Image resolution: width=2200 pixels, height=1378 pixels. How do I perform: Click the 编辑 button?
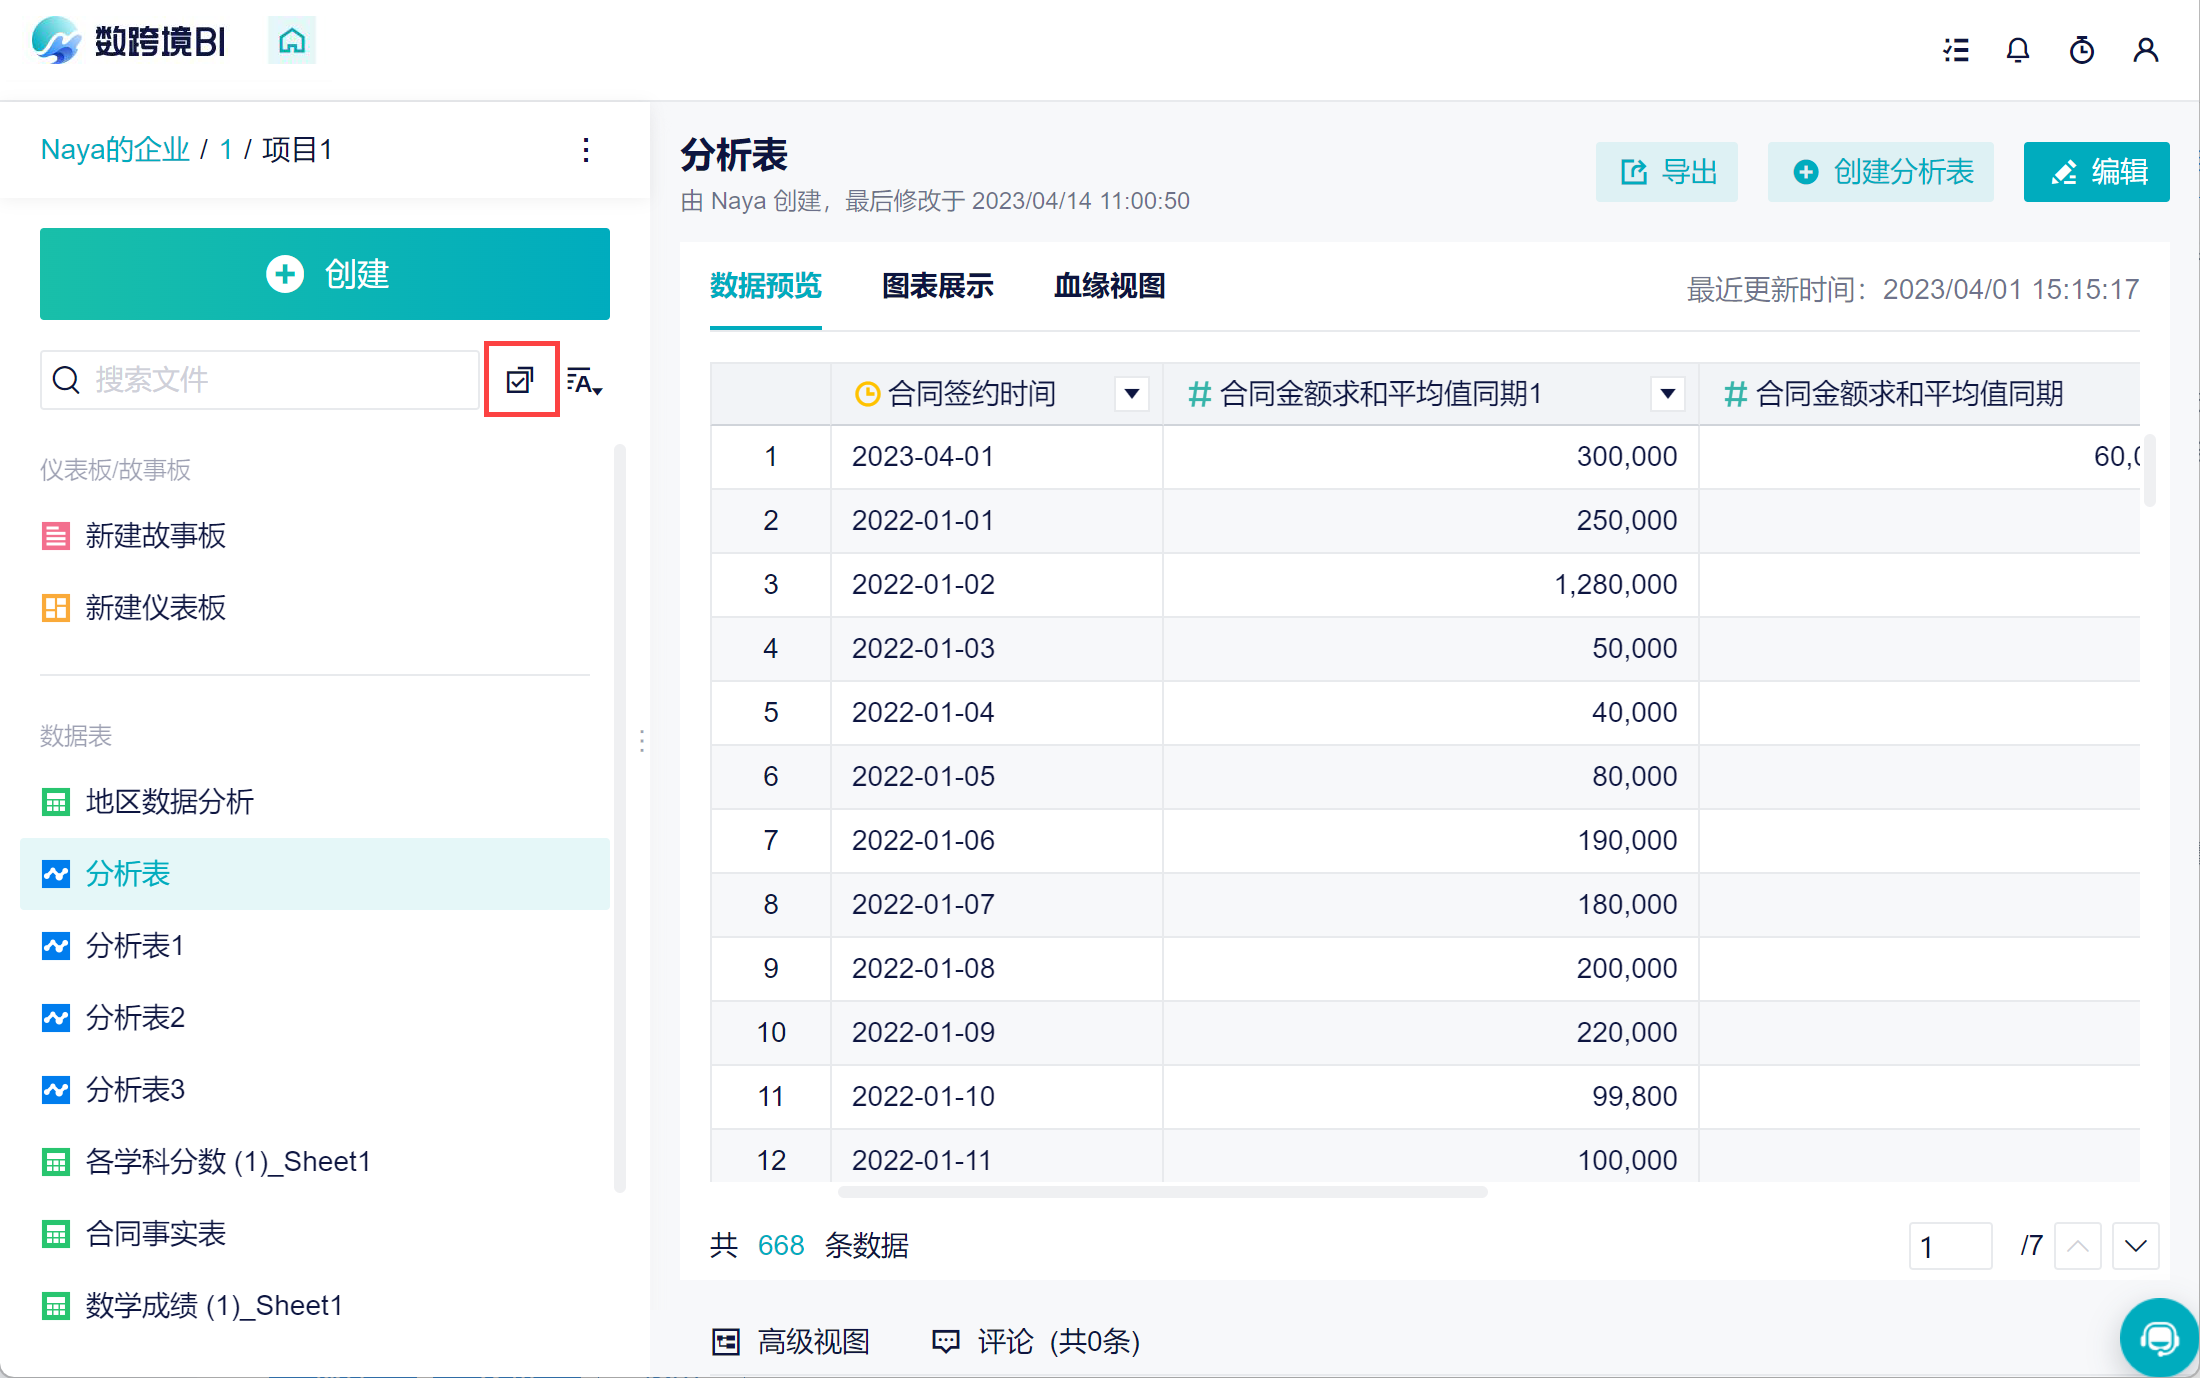2096,172
